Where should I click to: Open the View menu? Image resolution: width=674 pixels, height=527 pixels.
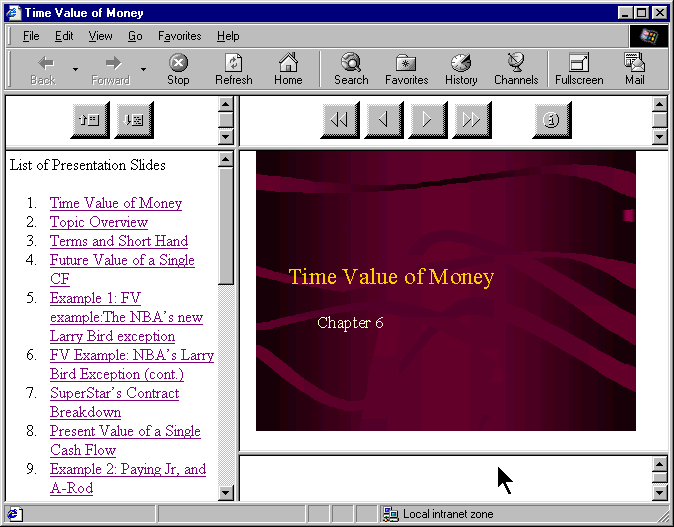point(100,36)
